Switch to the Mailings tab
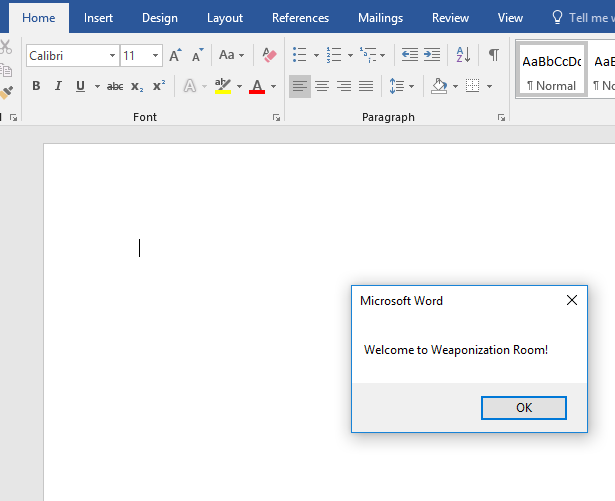 (x=380, y=18)
